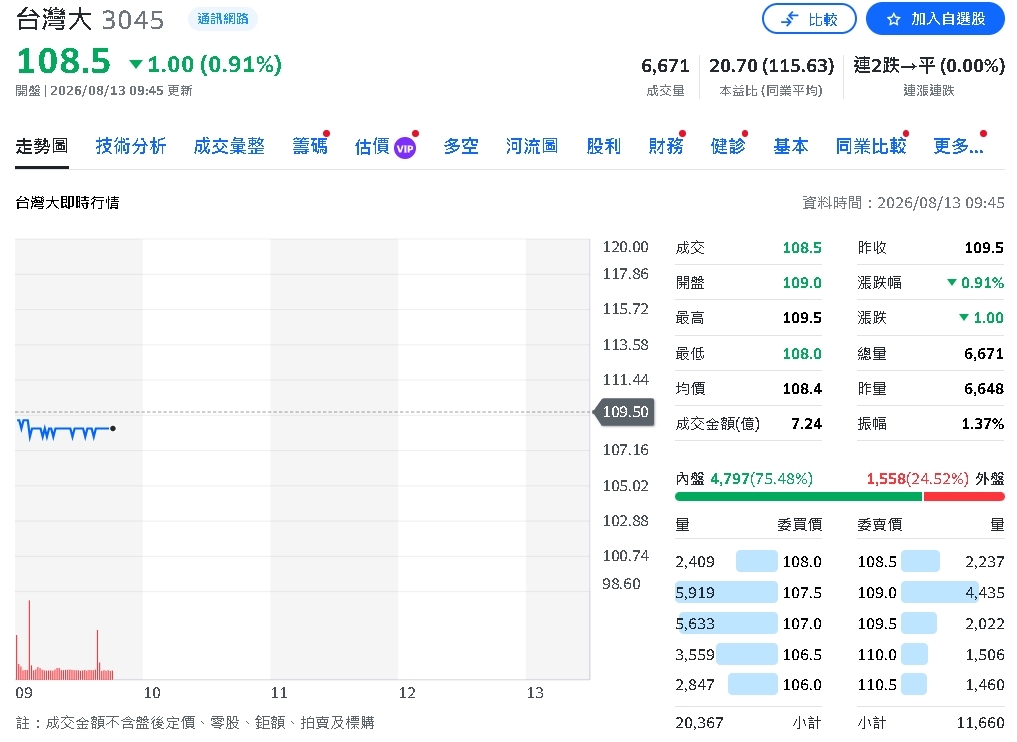This screenshot has width=1017, height=742.
Task: Click ask volume 2,237
Action: (x=985, y=562)
